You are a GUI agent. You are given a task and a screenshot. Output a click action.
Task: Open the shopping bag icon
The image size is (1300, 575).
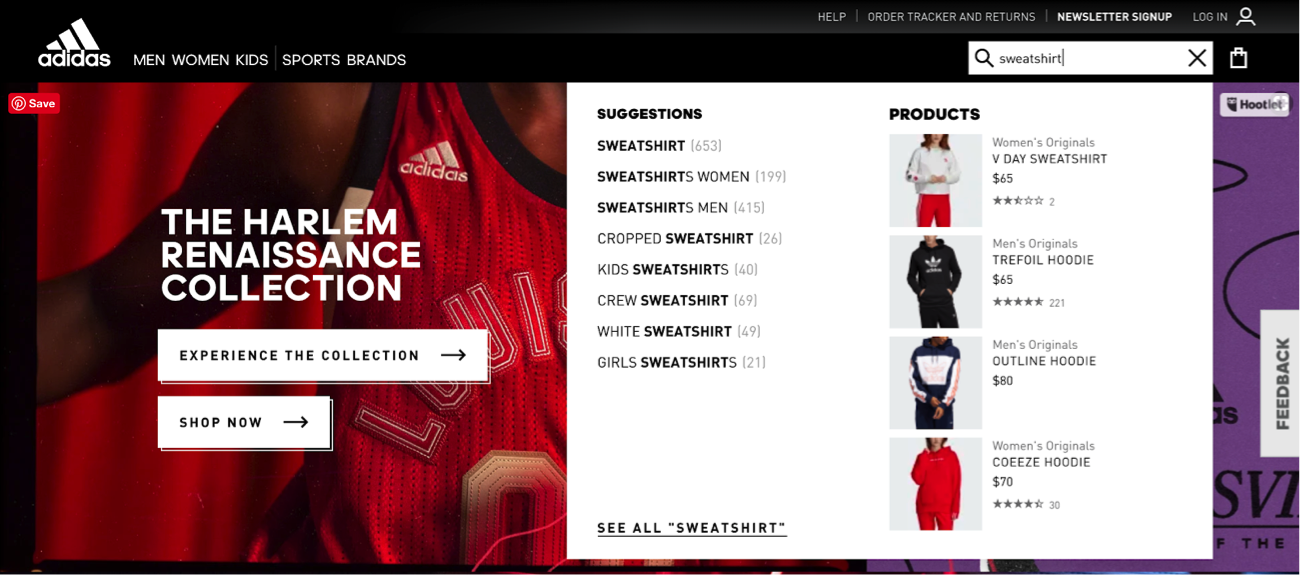(x=1239, y=58)
